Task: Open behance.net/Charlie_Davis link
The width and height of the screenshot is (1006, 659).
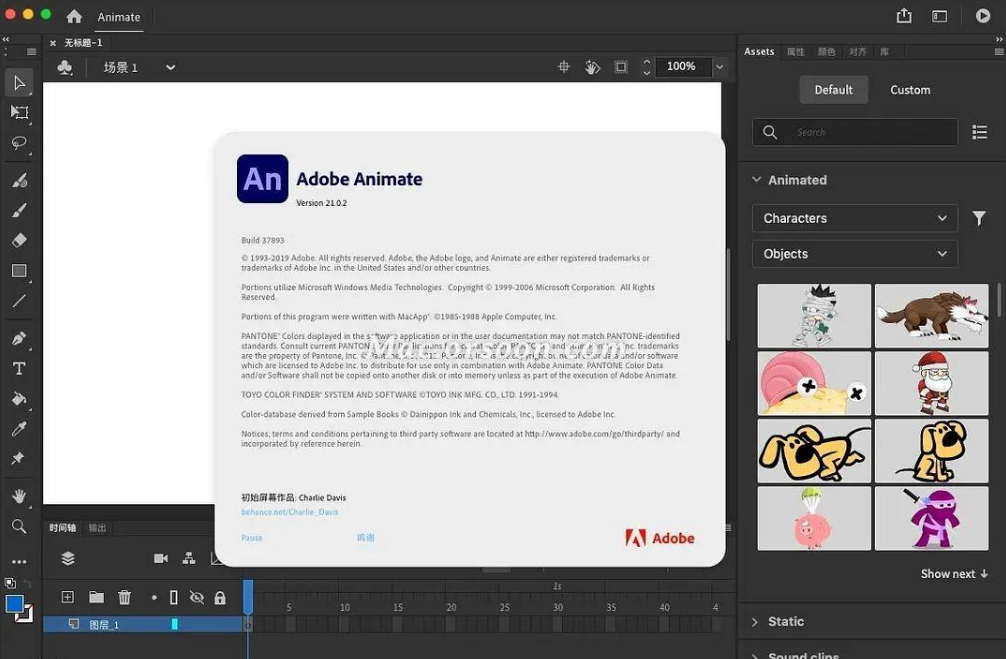Action: click(x=289, y=512)
